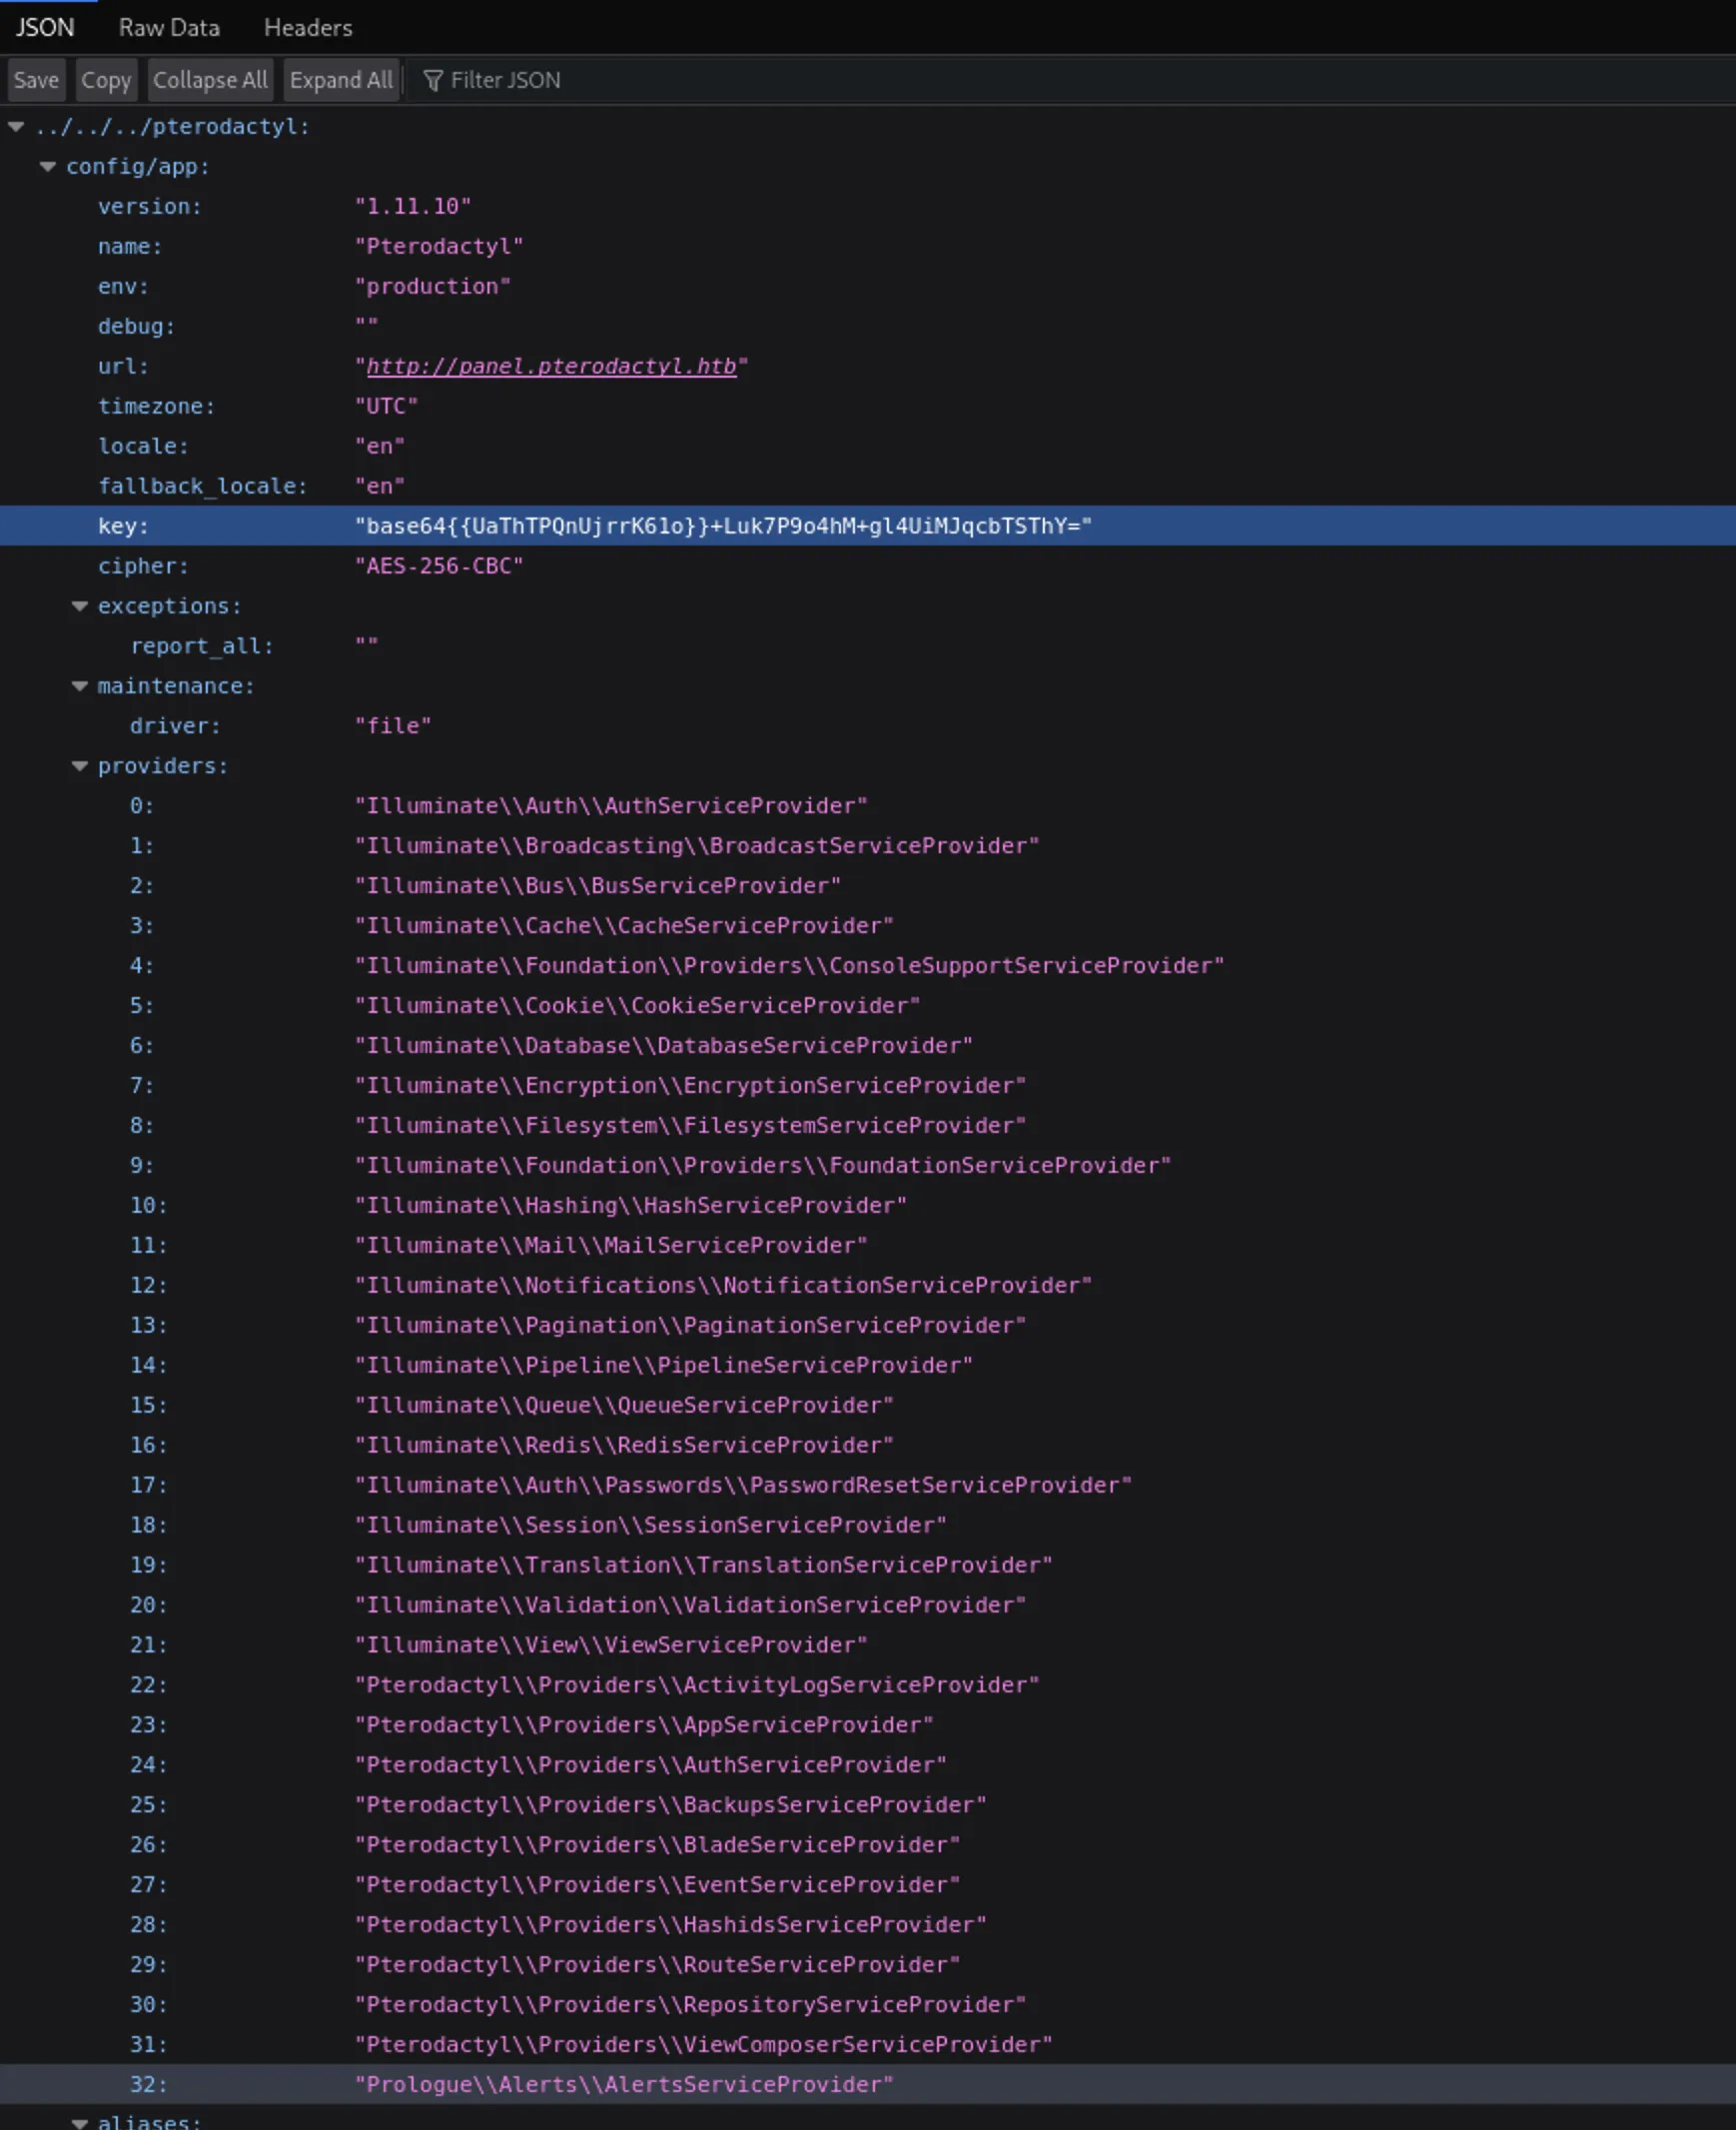Image resolution: width=1736 pixels, height=2130 pixels.
Task: Select provider 5 CookieServiceProvider
Action: (x=868, y=1006)
